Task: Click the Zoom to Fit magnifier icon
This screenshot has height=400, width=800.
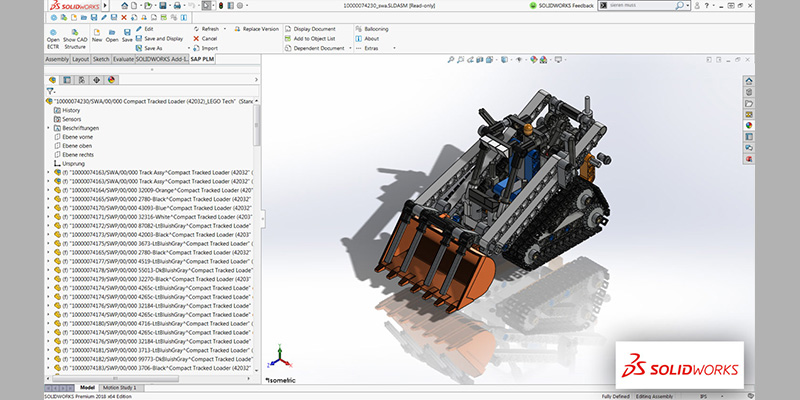Action: pyautogui.click(x=451, y=60)
